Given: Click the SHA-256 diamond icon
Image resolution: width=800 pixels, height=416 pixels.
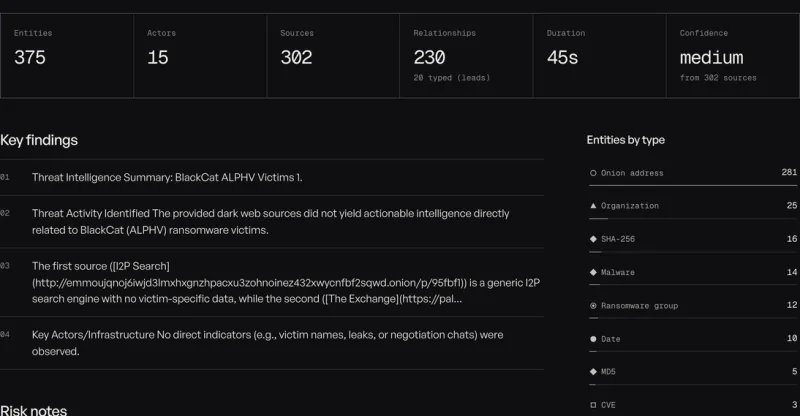Looking at the screenshot, I should [593, 239].
